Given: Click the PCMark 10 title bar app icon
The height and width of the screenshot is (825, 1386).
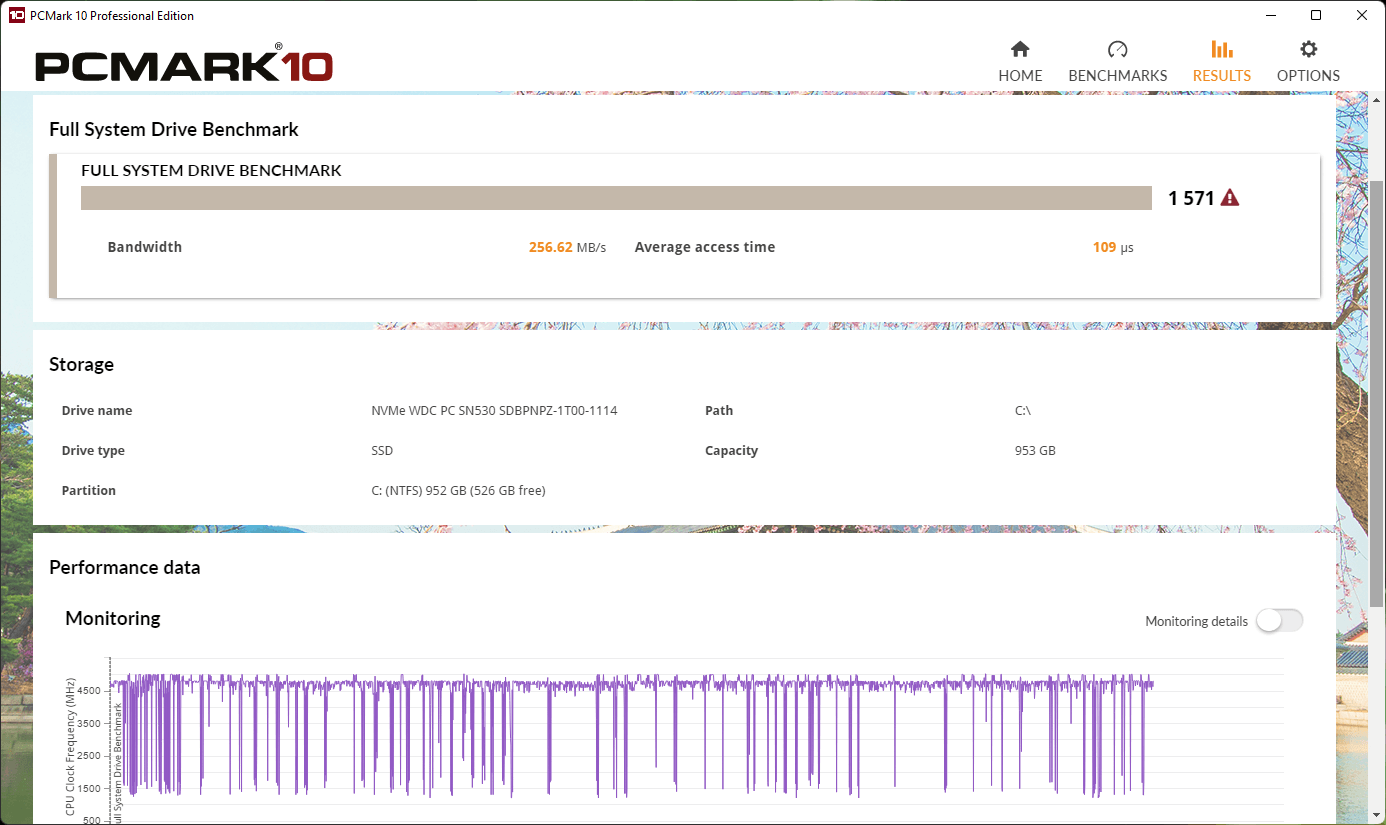Looking at the screenshot, I should pyautogui.click(x=16, y=15).
